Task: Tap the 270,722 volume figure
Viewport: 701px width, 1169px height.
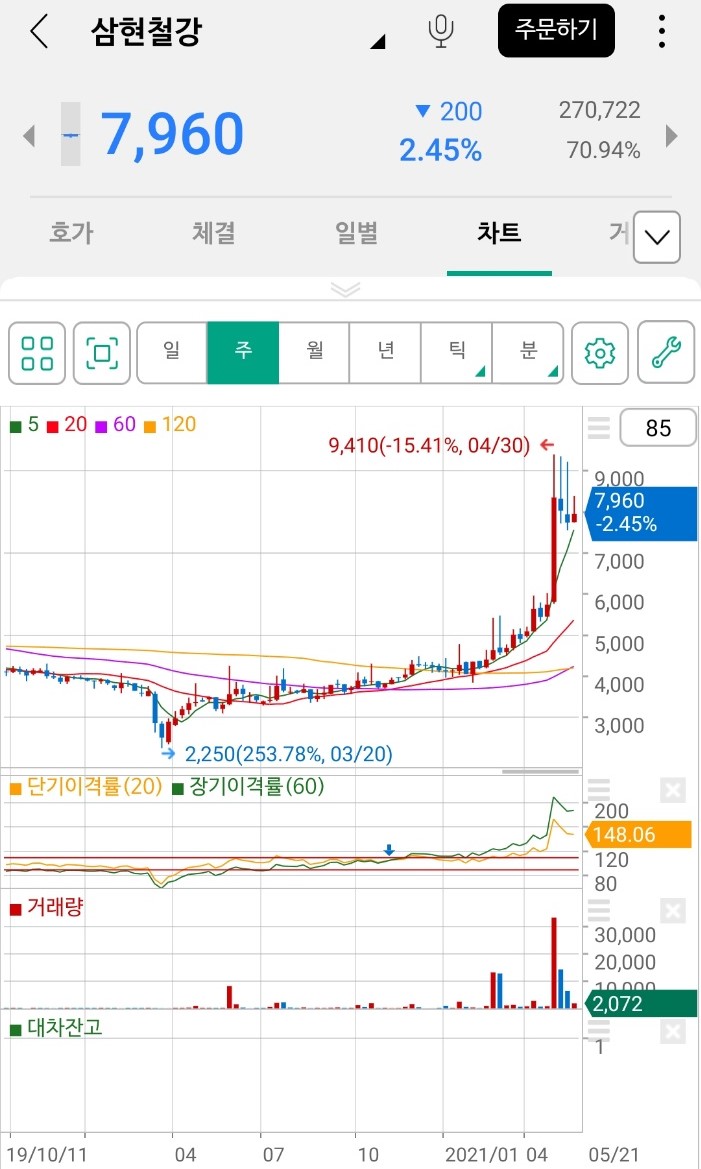Action: coord(600,110)
